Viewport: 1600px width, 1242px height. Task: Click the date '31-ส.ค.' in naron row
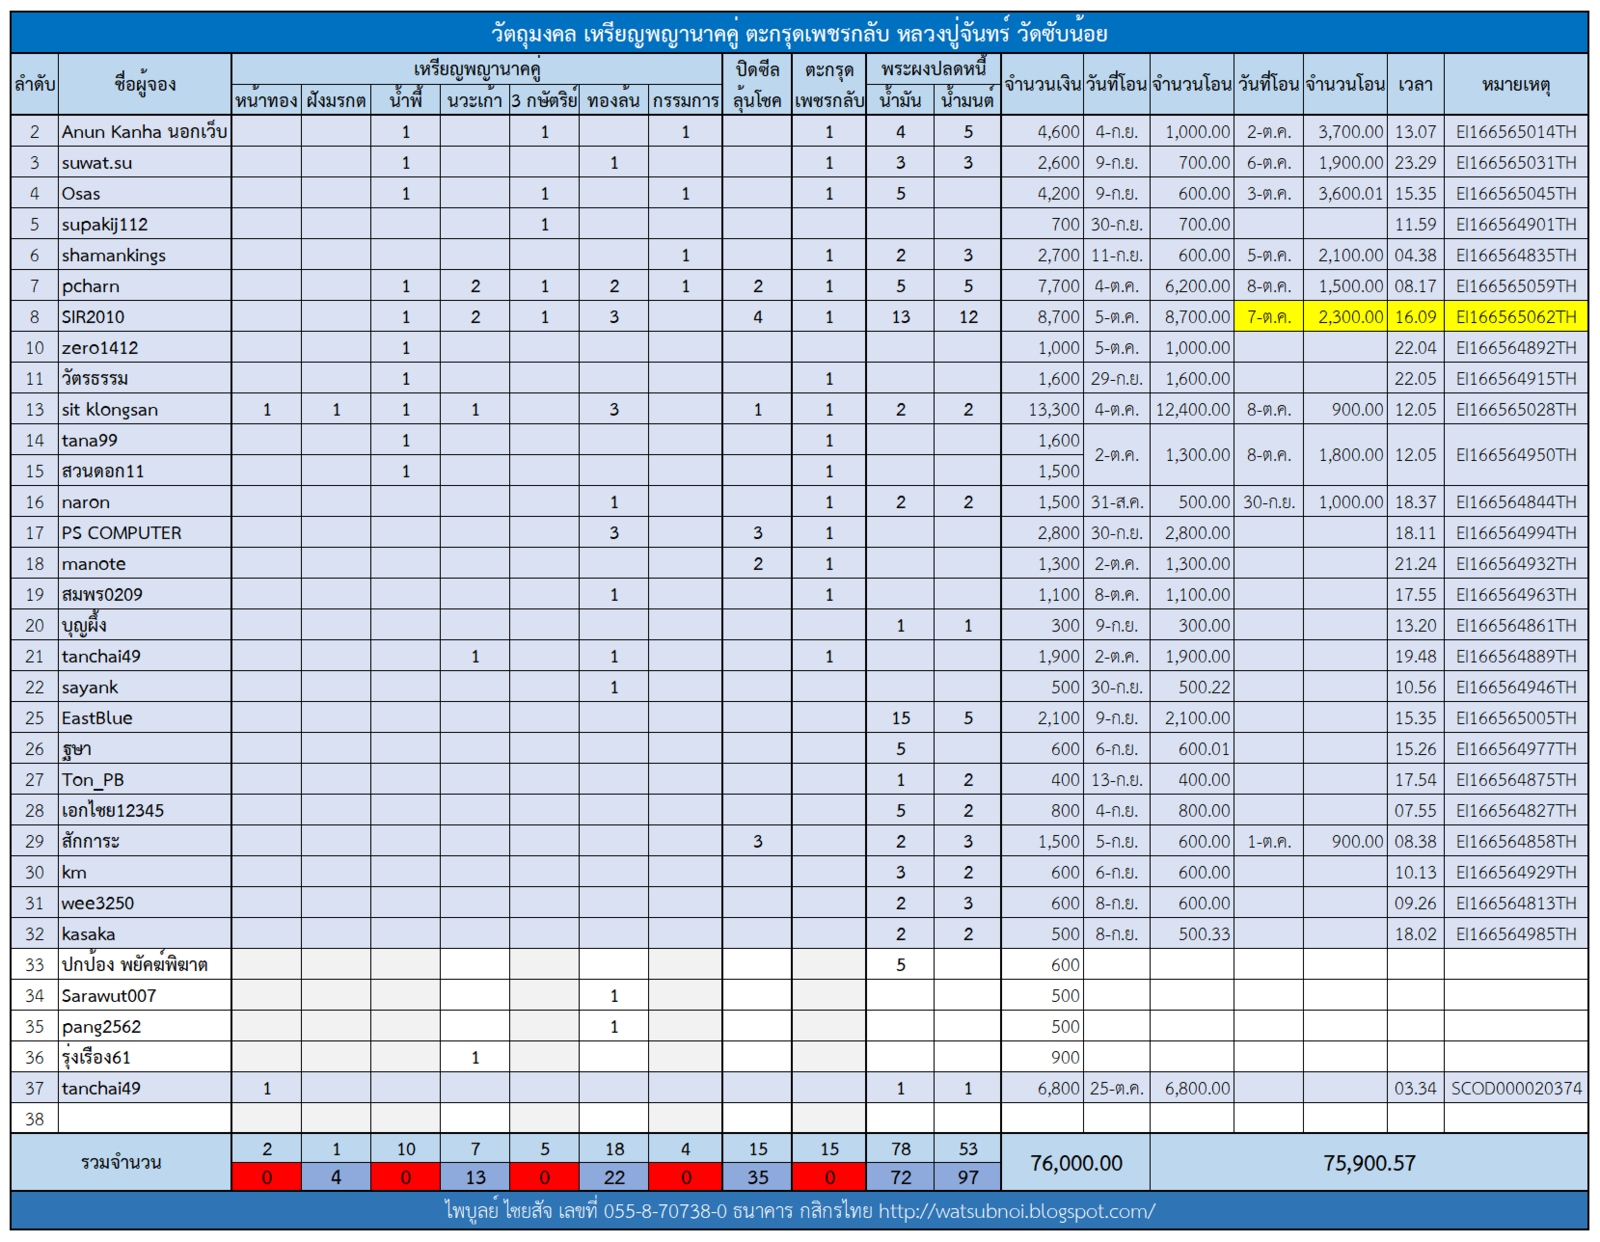click(x=1117, y=502)
